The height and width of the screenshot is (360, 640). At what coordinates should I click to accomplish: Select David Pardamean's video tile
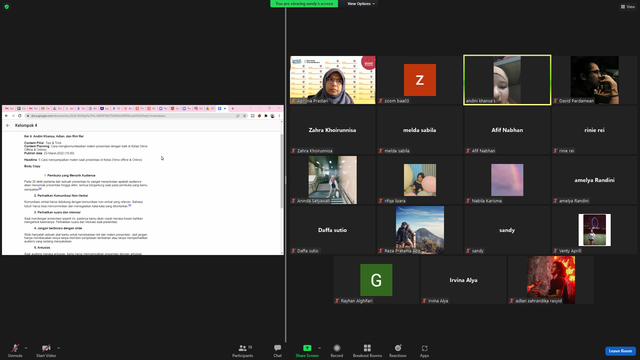pyautogui.click(x=594, y=80)
